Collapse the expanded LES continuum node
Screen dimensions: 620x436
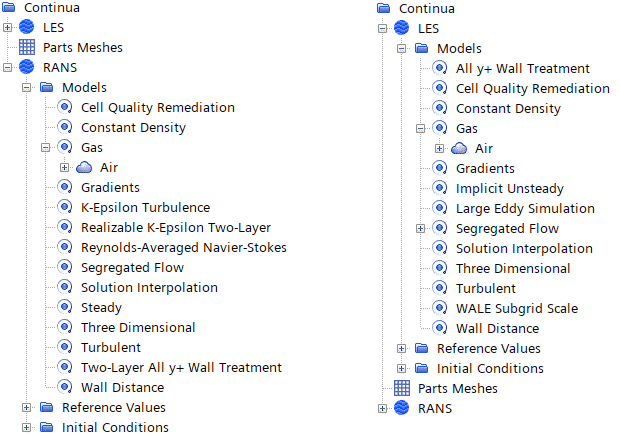click(x=382, y=28)
